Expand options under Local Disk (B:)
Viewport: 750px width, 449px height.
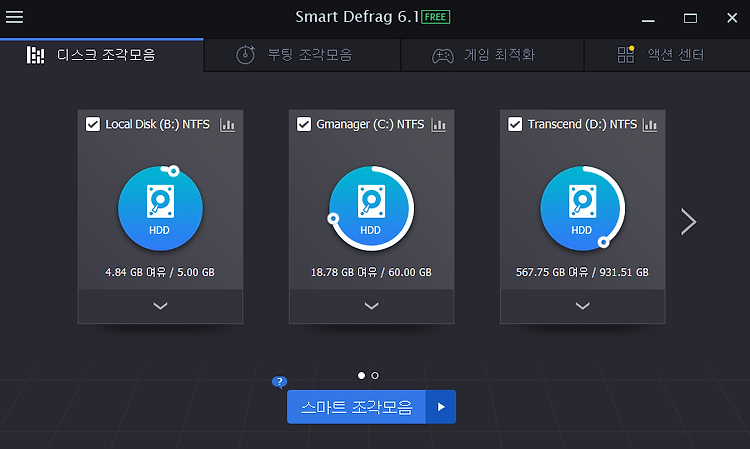tap(160, 306)
